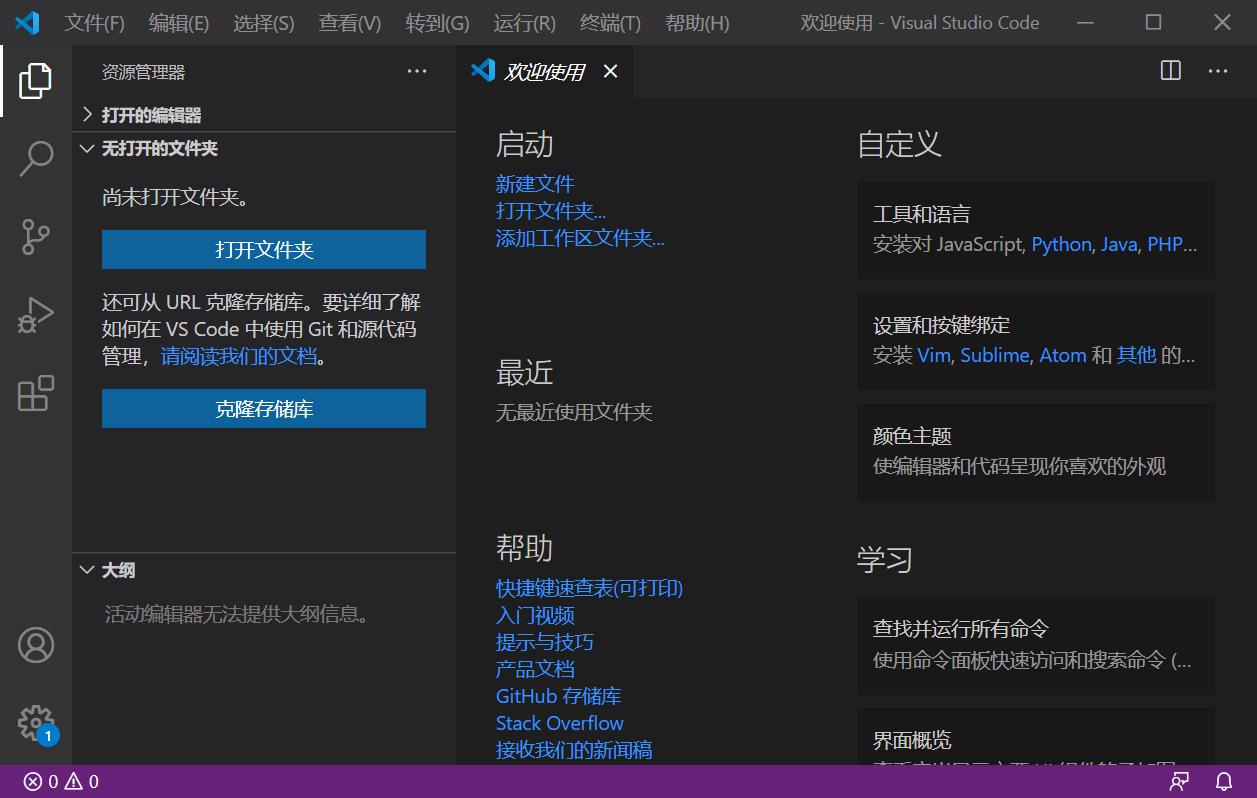Click the Sublime keybinding link
1257x798 pixels.
click(995, 355)
